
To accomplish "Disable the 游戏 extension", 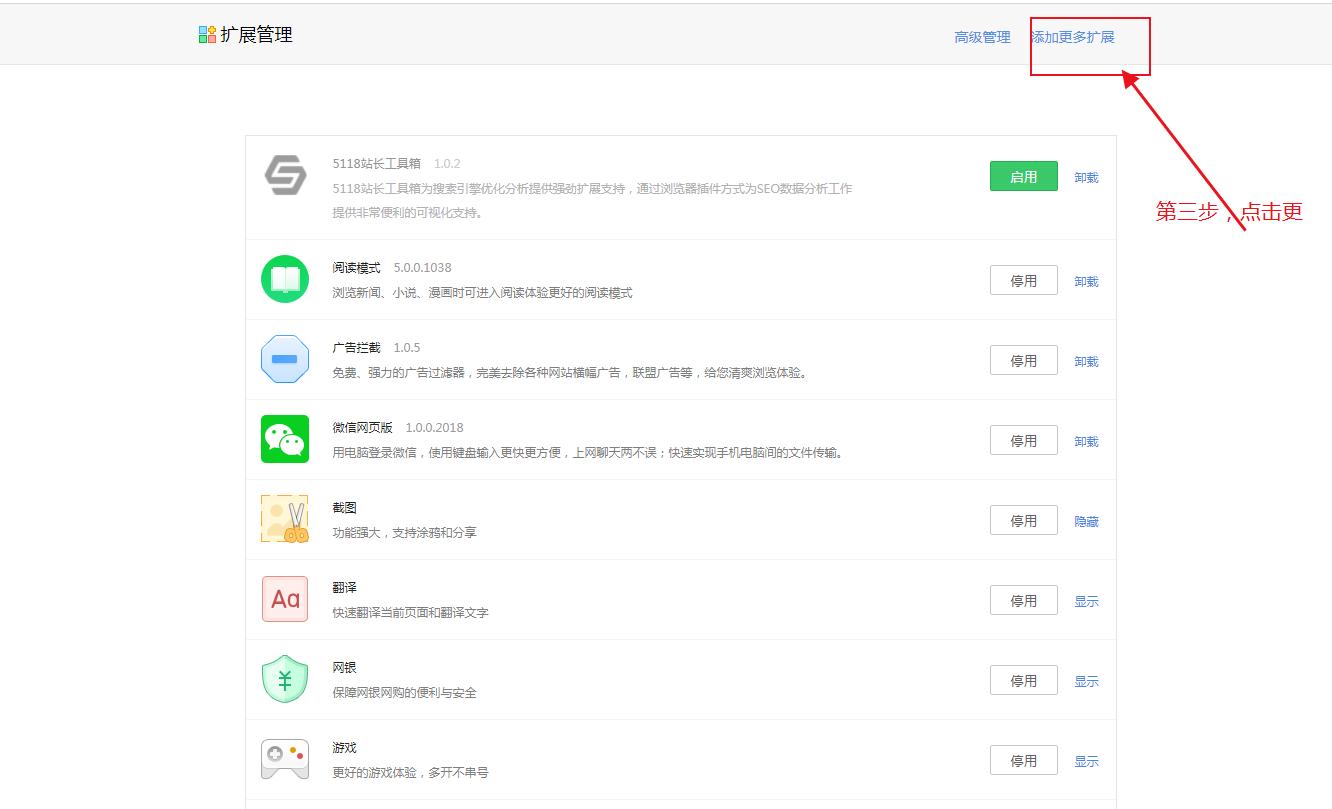I will 1023,760.
